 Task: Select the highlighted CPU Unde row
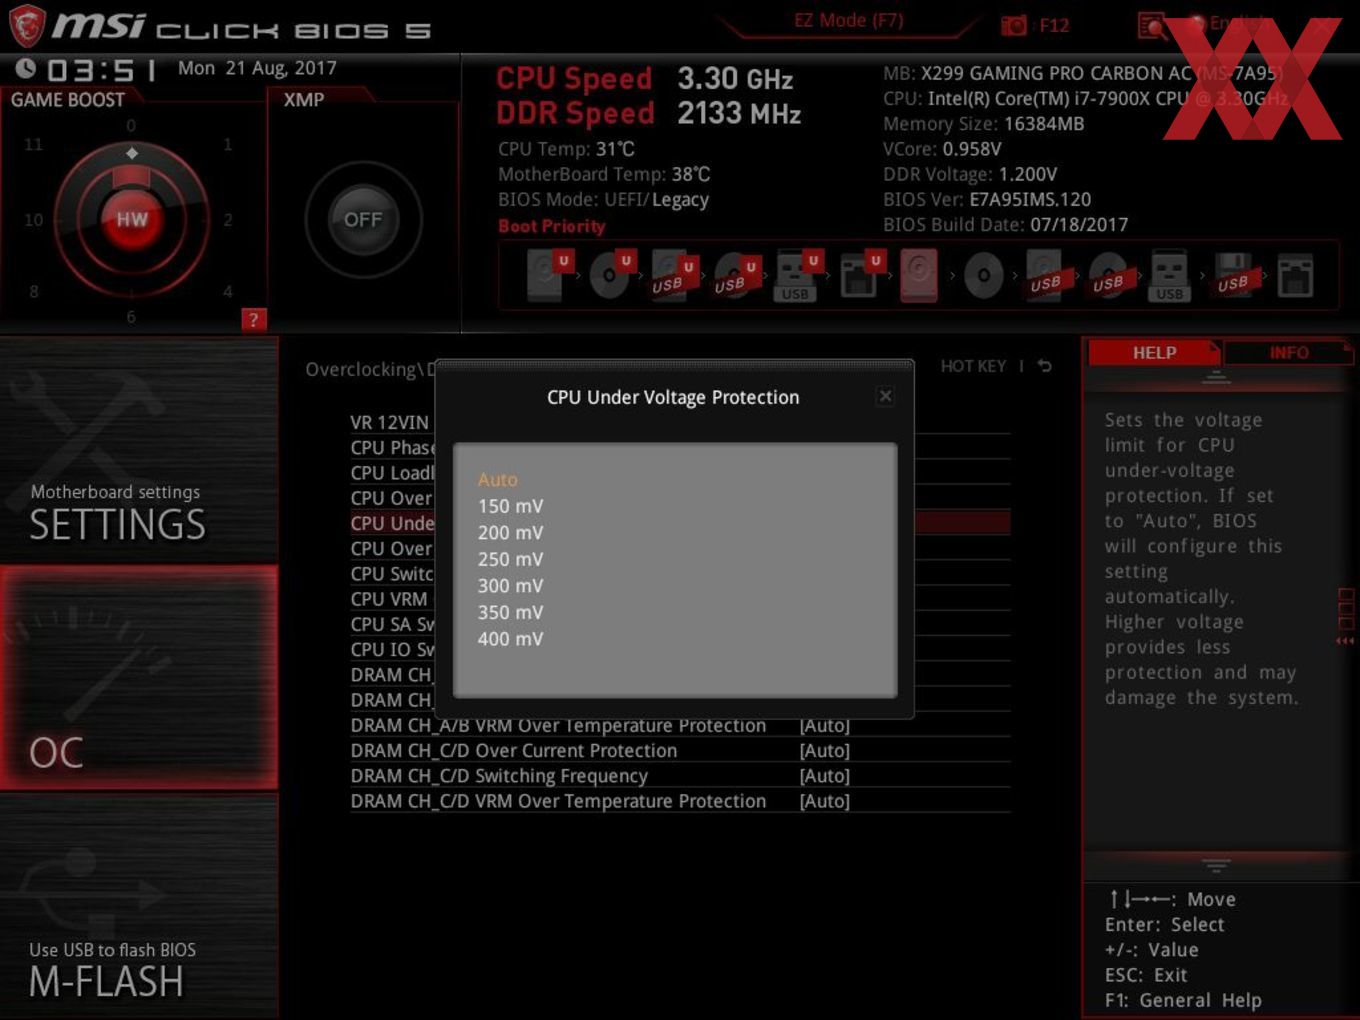[392, 522]
